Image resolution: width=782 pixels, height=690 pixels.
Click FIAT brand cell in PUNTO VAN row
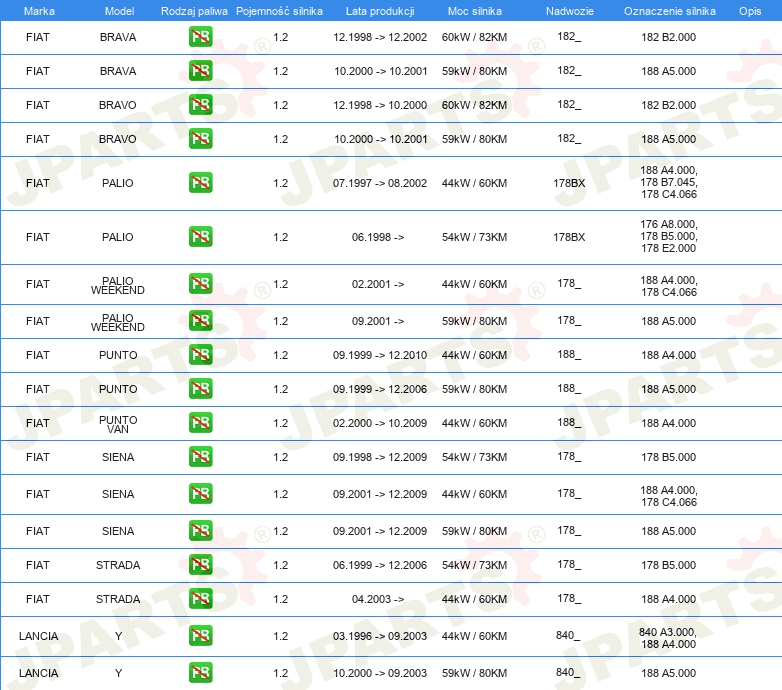tap(38, 423)
